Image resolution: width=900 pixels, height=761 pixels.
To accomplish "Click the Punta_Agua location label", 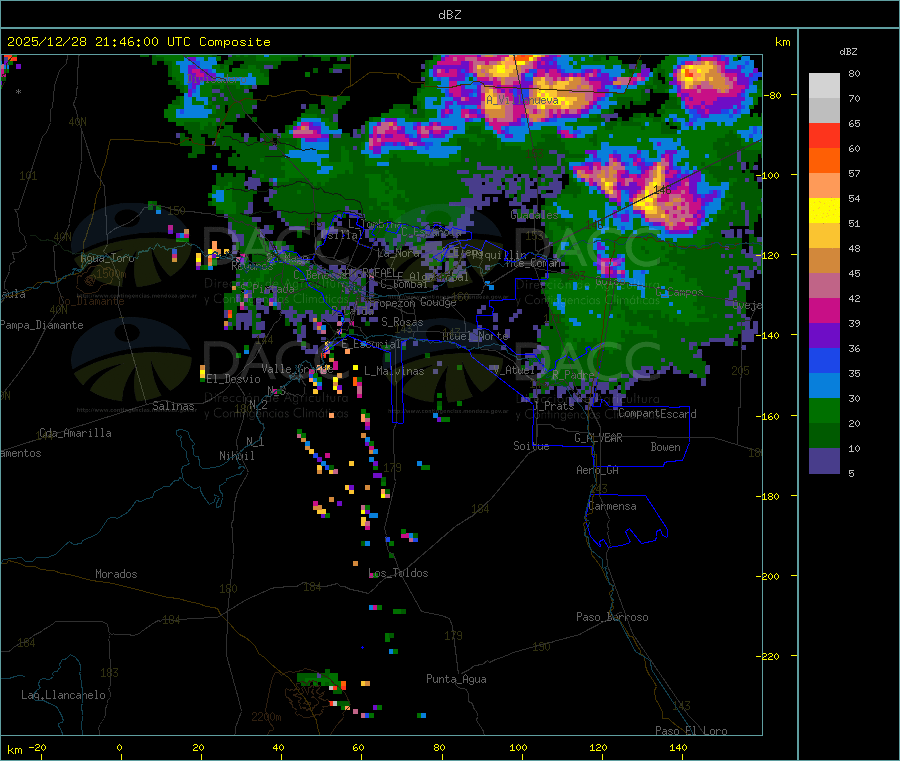I will 456,679.
